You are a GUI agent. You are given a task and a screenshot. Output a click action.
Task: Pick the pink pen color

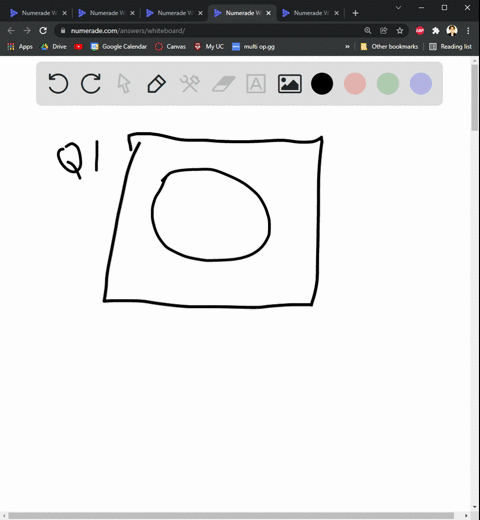click(355, 83)
